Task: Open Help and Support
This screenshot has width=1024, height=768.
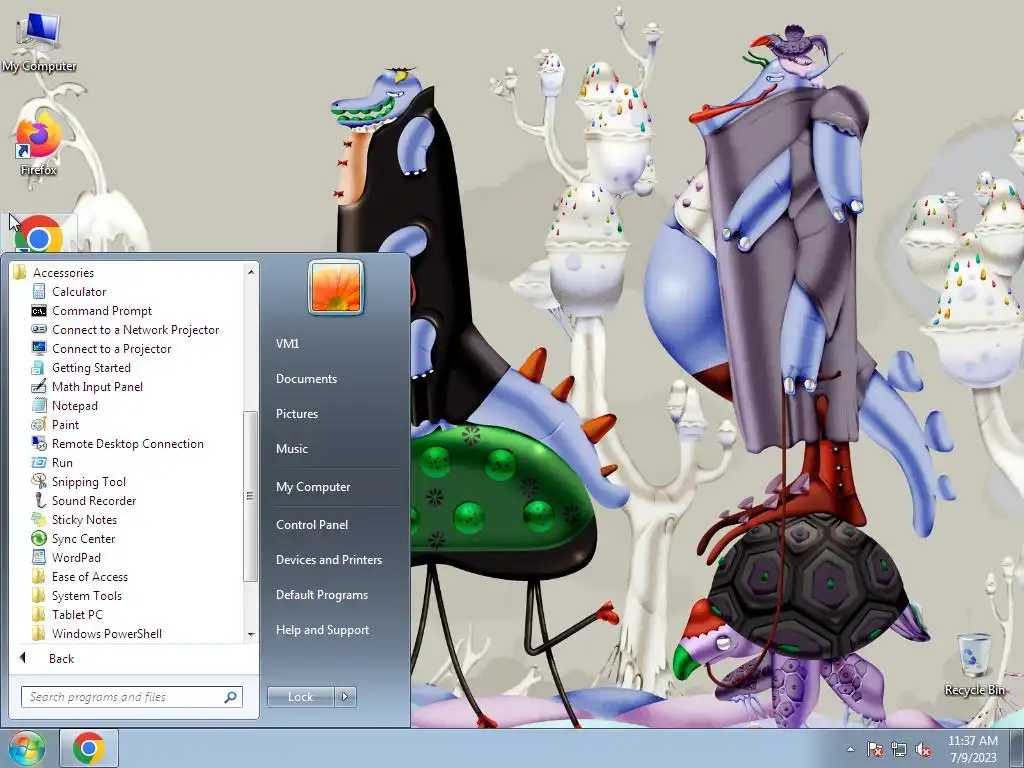Action: pyautogui.click(x=323, y=630)
